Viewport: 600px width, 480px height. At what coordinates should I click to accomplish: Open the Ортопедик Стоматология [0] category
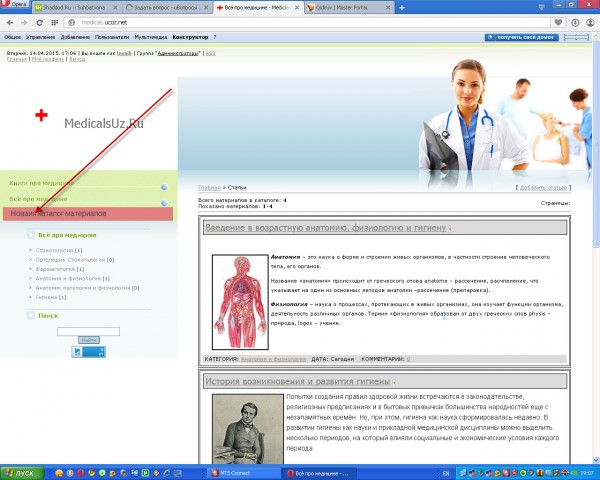click(75, 260)
